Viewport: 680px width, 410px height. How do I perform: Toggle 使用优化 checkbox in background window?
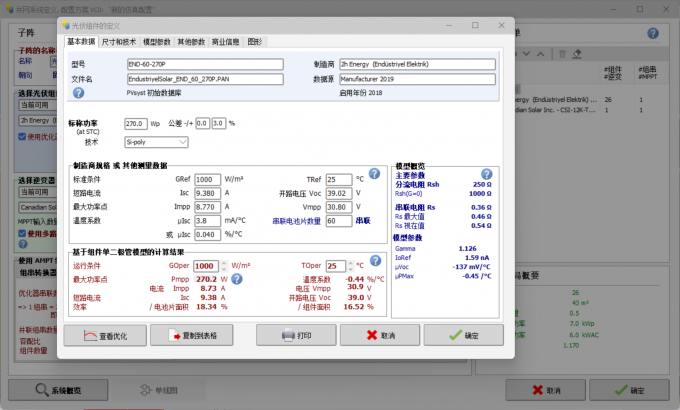(22, 137)
